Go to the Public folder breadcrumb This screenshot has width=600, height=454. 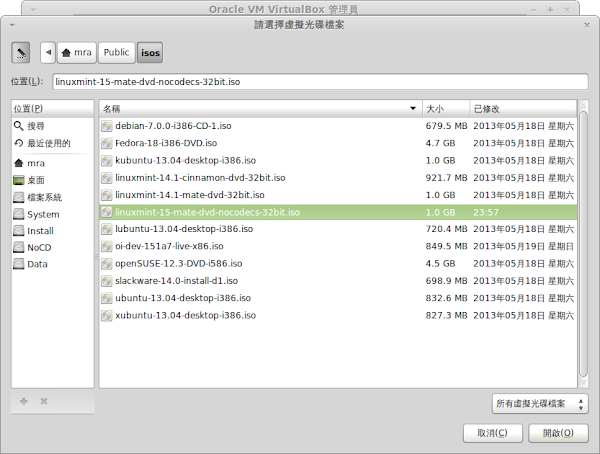(116, 52)
